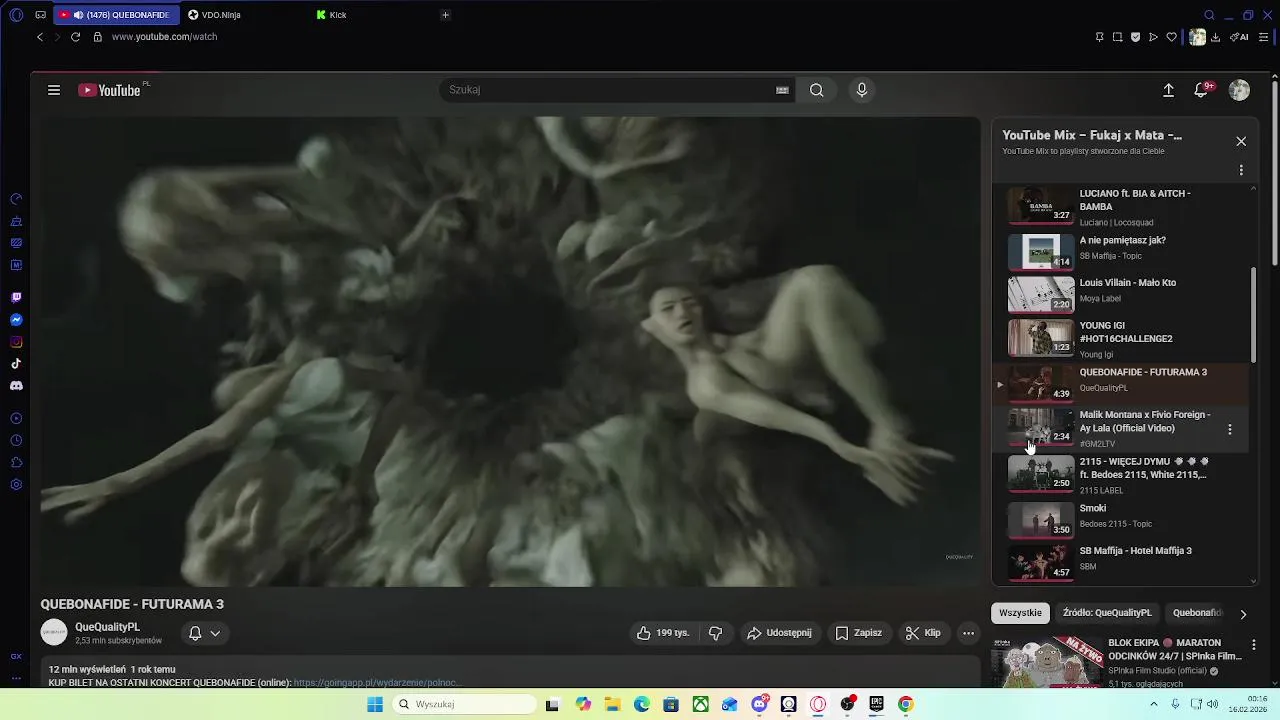
Task: Open a new browser tab
Action: 445,15
